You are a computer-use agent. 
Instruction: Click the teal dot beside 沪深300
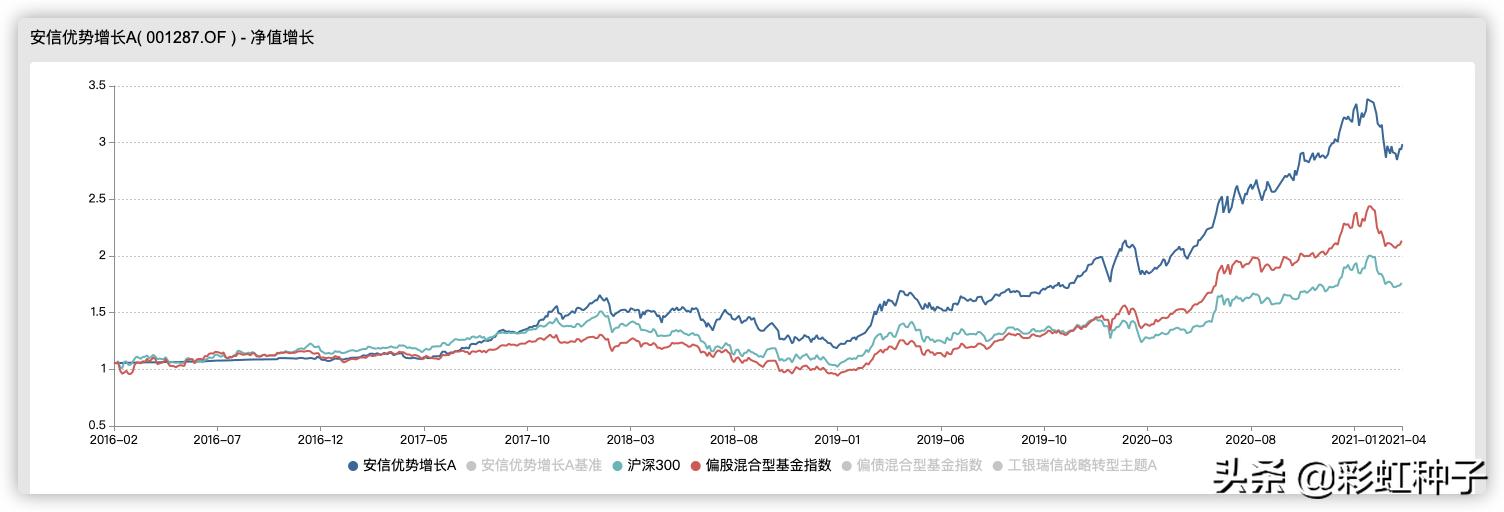[618, 466]
